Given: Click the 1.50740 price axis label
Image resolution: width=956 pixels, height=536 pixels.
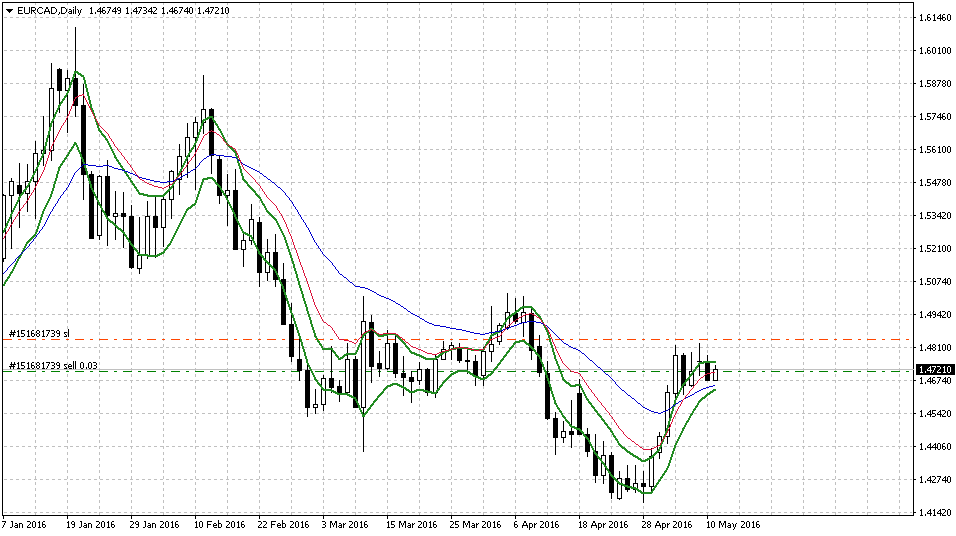Looking at the screenshot, I should coord(935,281).
